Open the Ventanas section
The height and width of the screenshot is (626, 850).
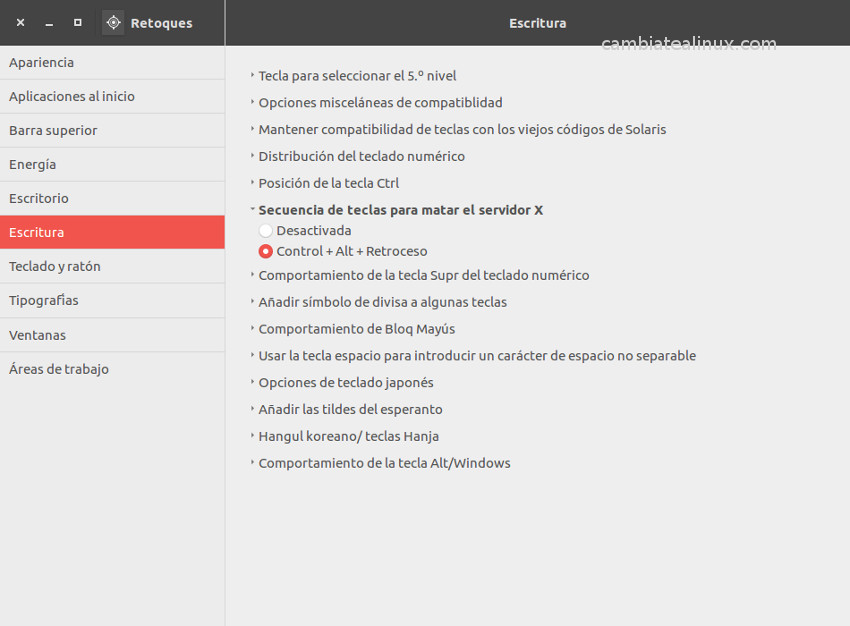112,335
